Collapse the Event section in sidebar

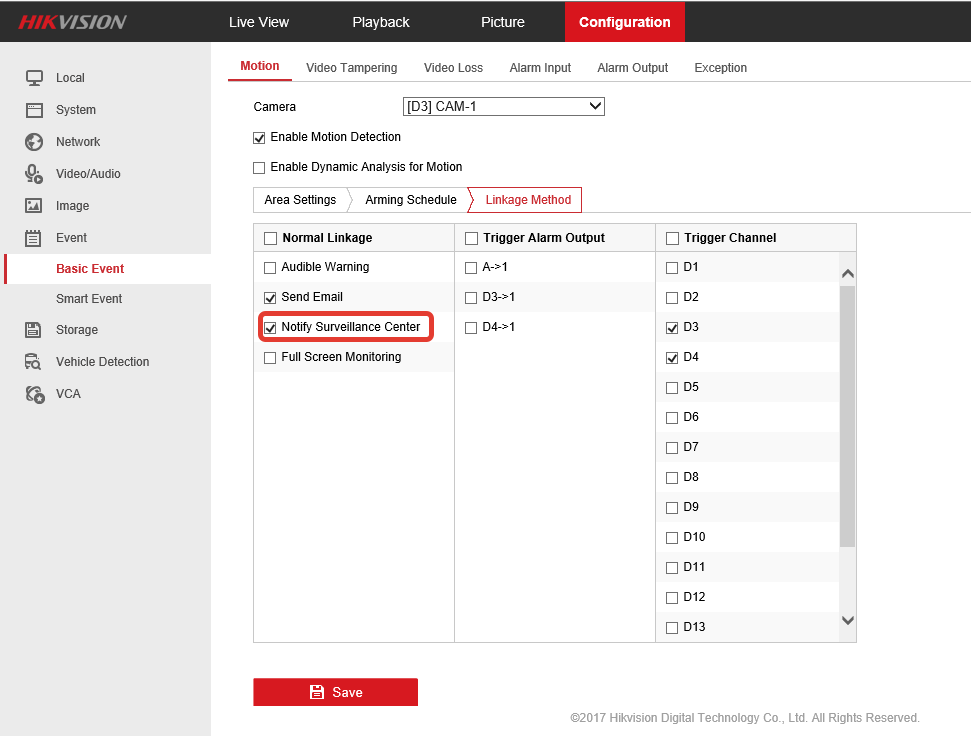click(x=70, y=238)
